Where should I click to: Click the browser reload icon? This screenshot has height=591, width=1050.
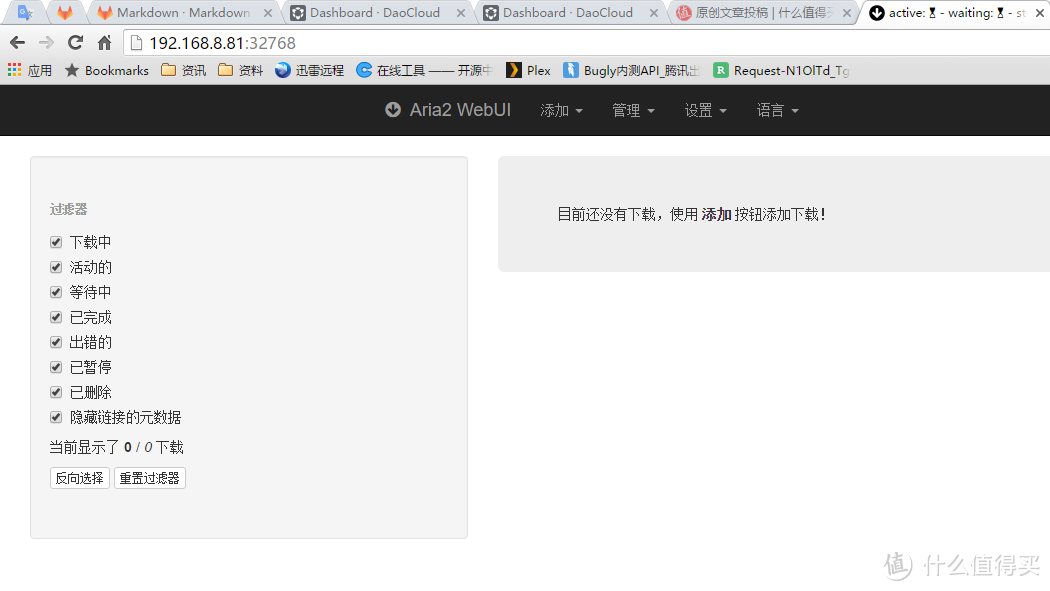(x=75, y=43)
